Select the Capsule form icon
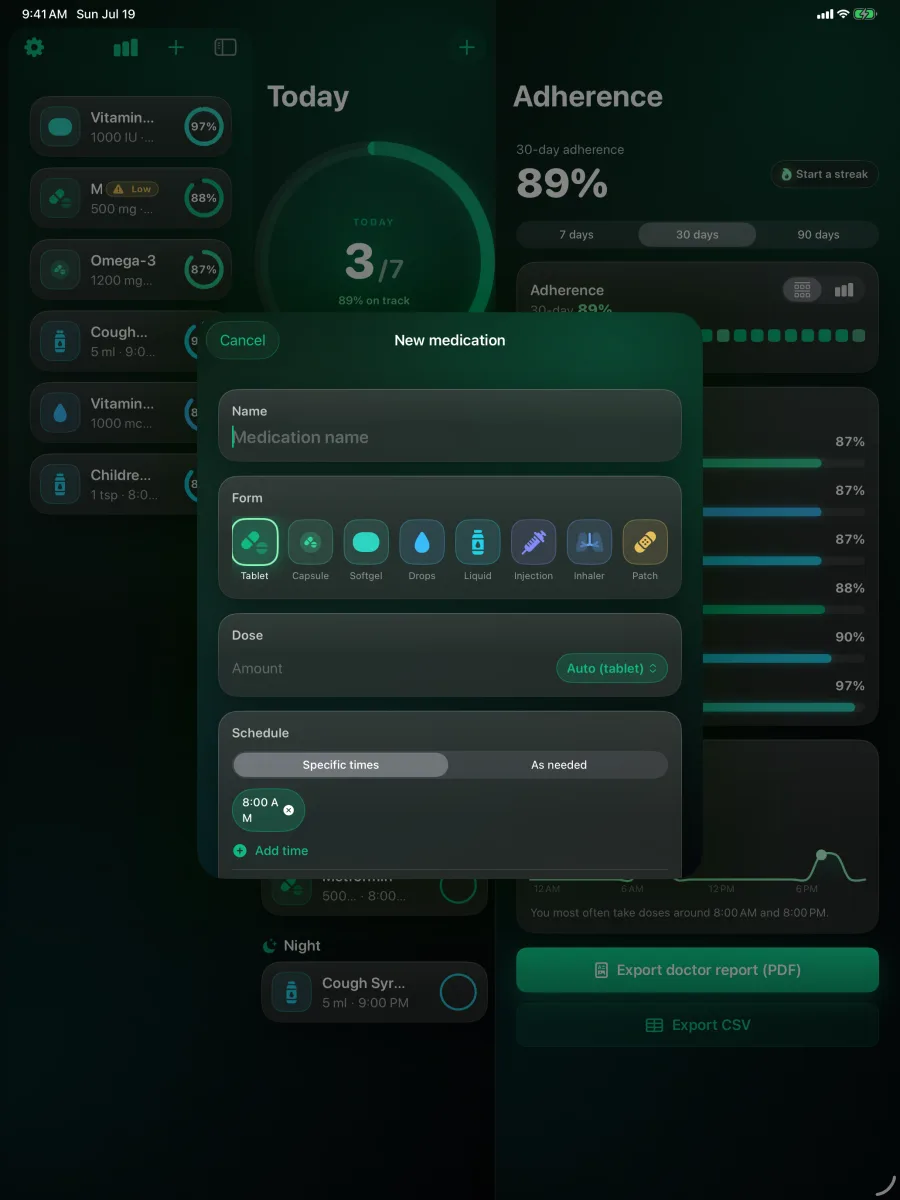This screenshot has height=1200, width=900. (x=310, y=542)
